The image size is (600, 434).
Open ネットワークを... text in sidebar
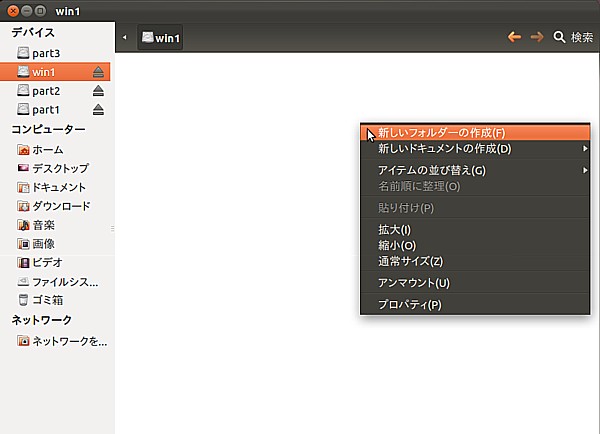[70, 341]
